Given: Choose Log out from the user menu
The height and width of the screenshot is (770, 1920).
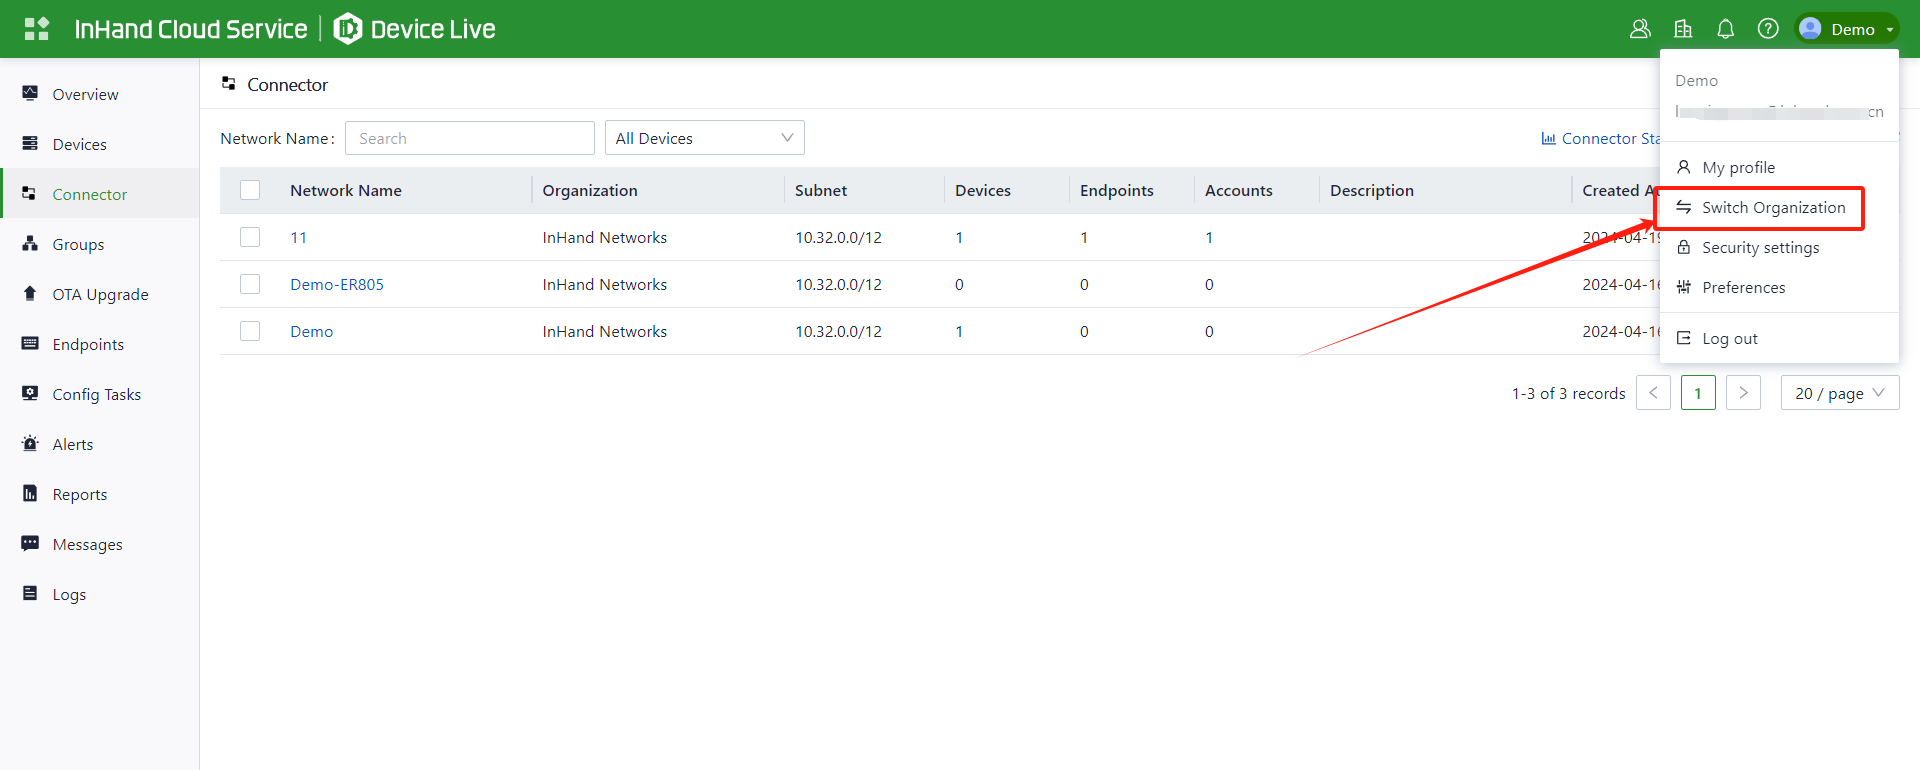Looking at the screenshot, I should pos(1729,339).
